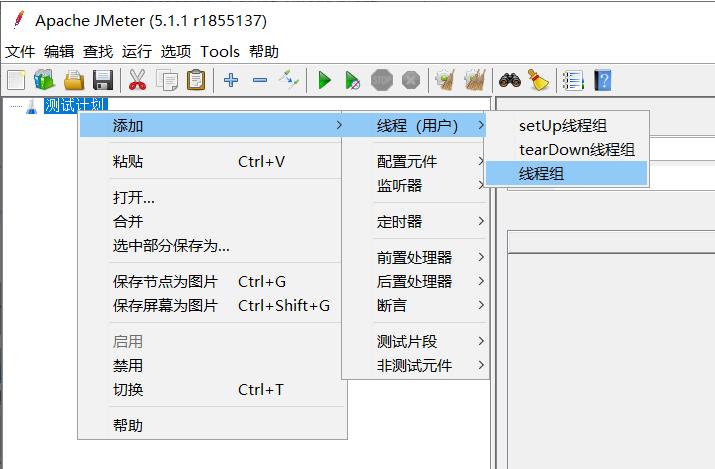Click the green Start run icon
Screen dimensions: 715x469
click(x=324, y=81)
